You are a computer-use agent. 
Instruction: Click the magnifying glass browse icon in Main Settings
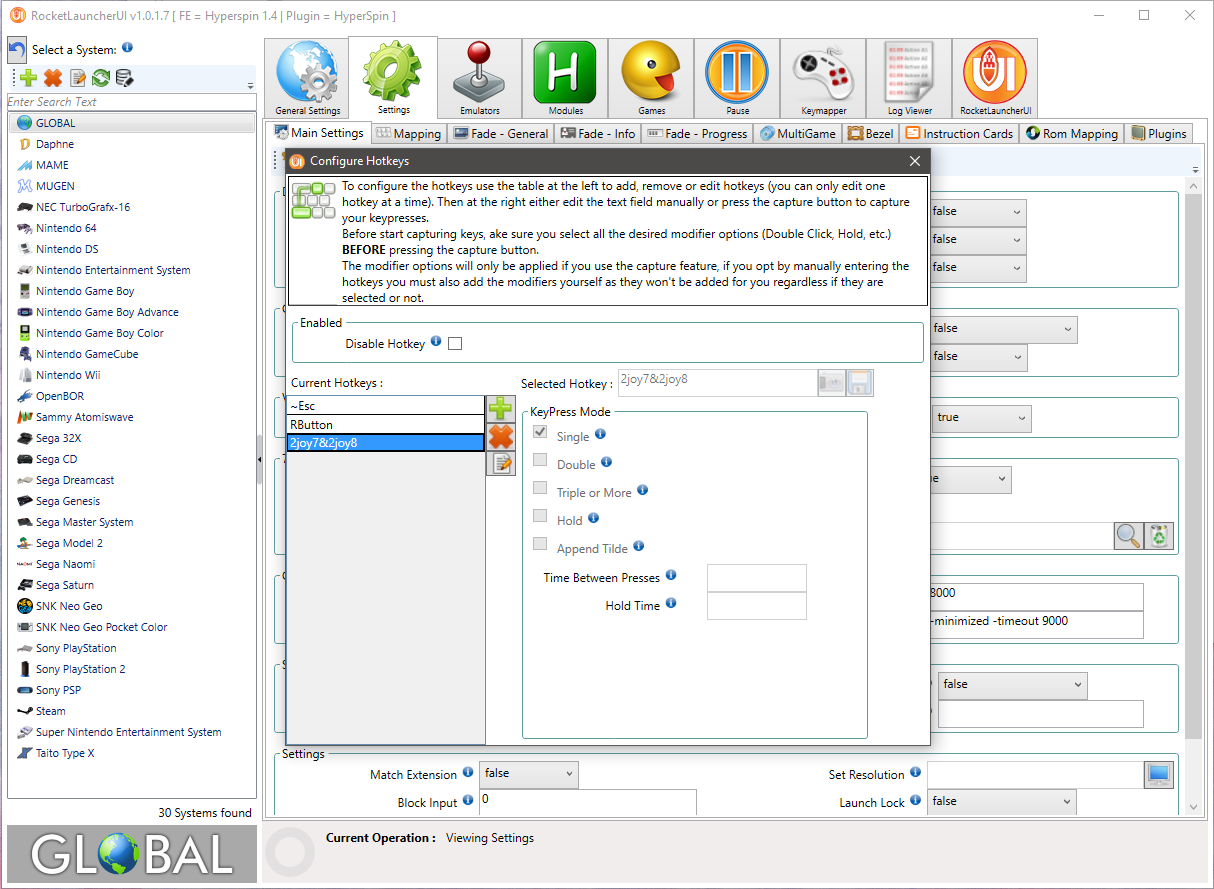point(1129,536)
